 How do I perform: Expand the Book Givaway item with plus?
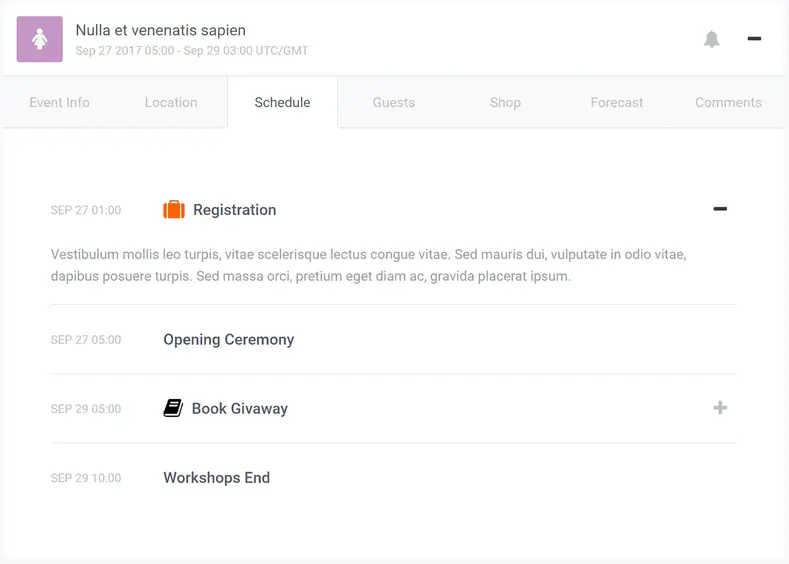[x=720, y=408]
